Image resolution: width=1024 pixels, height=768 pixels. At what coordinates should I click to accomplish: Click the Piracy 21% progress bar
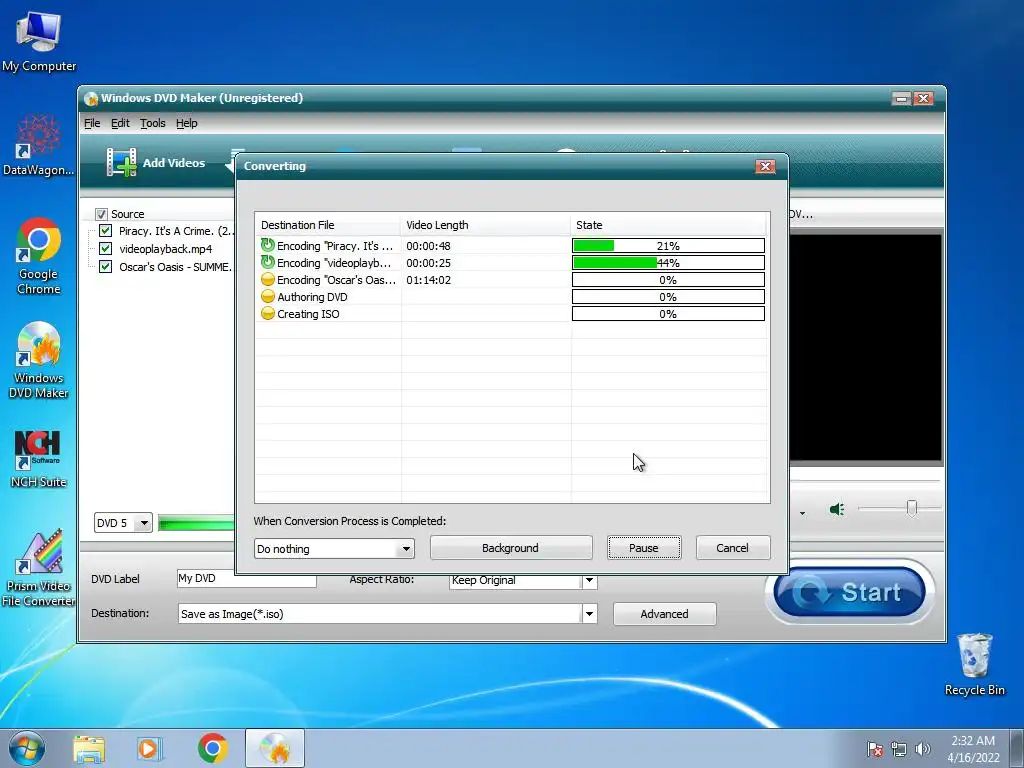click(x=668, y=246)
